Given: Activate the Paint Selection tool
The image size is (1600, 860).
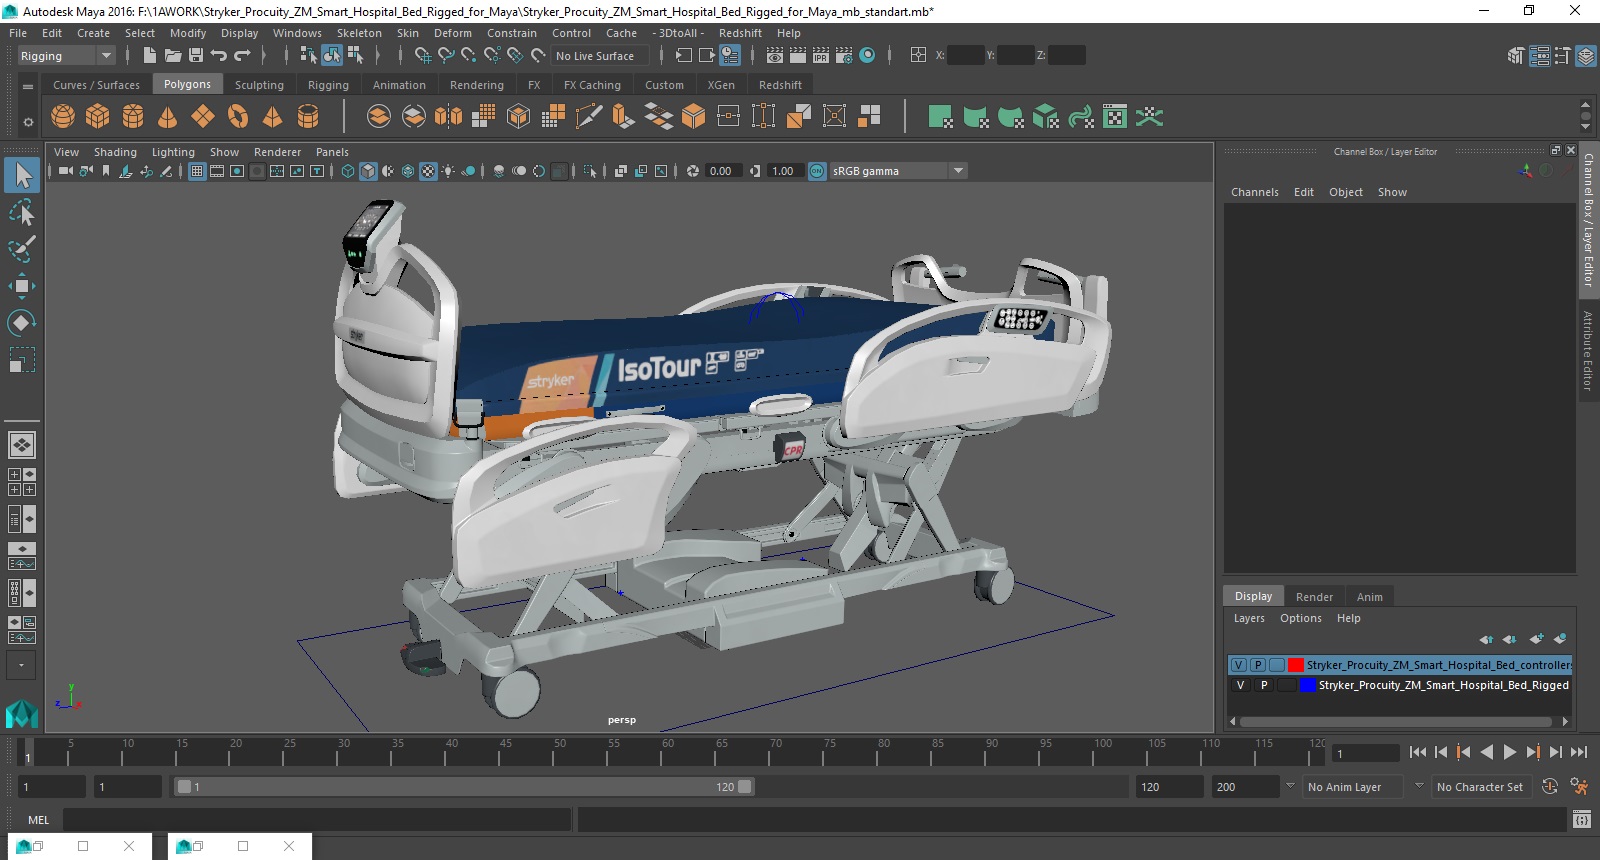Looking at the screenshot, I should click(x=22, y=249).
